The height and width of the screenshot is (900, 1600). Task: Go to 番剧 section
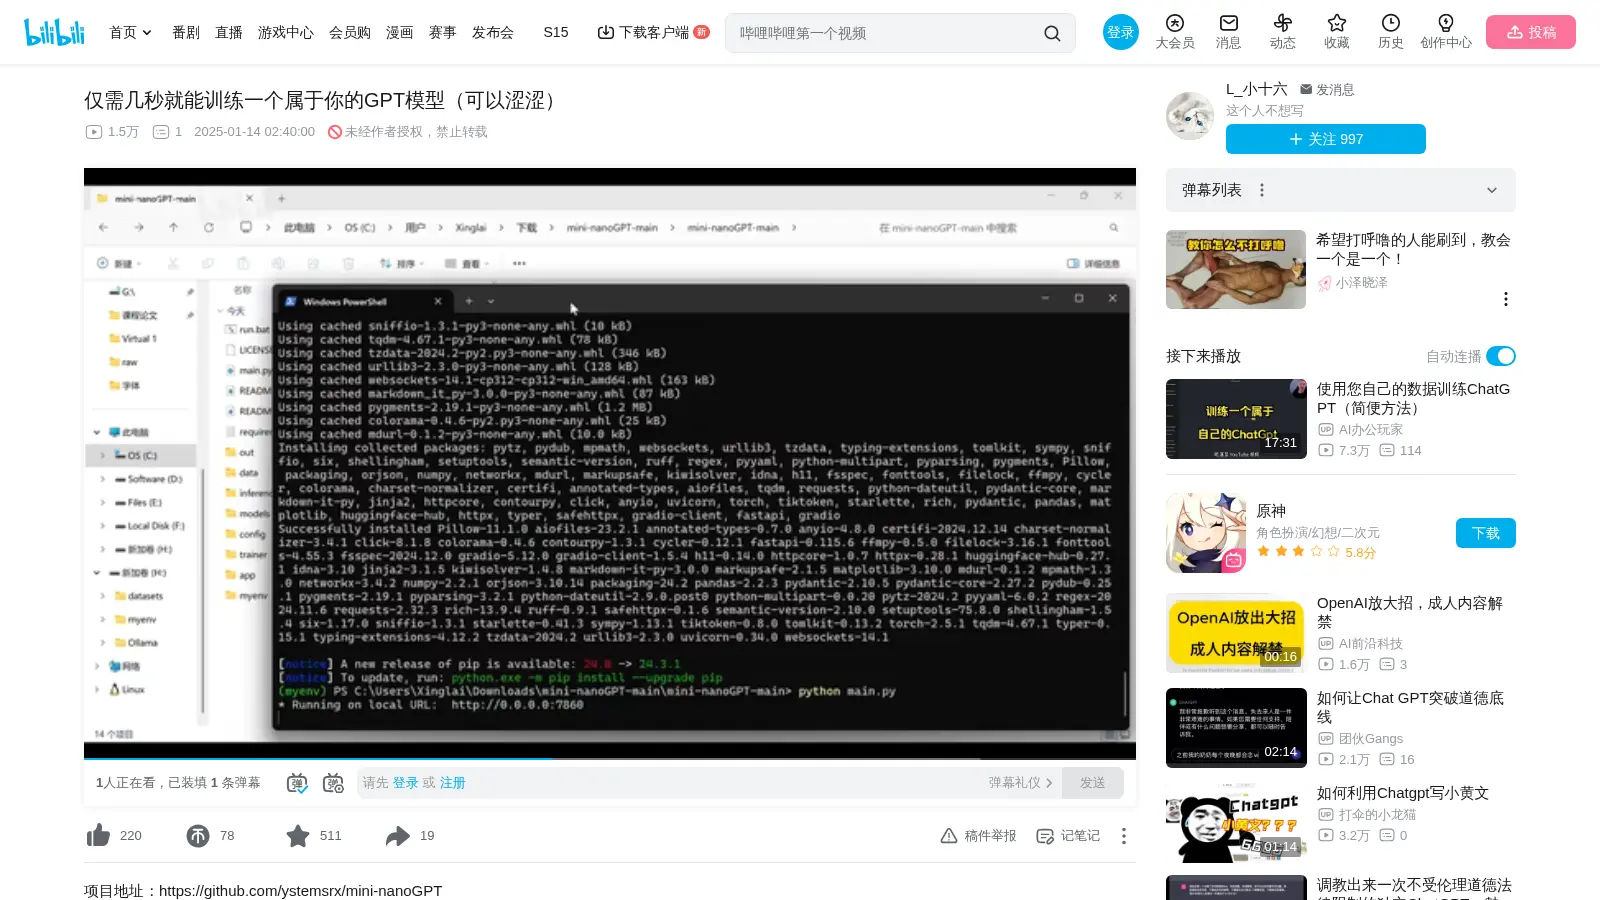pos(186,33)
